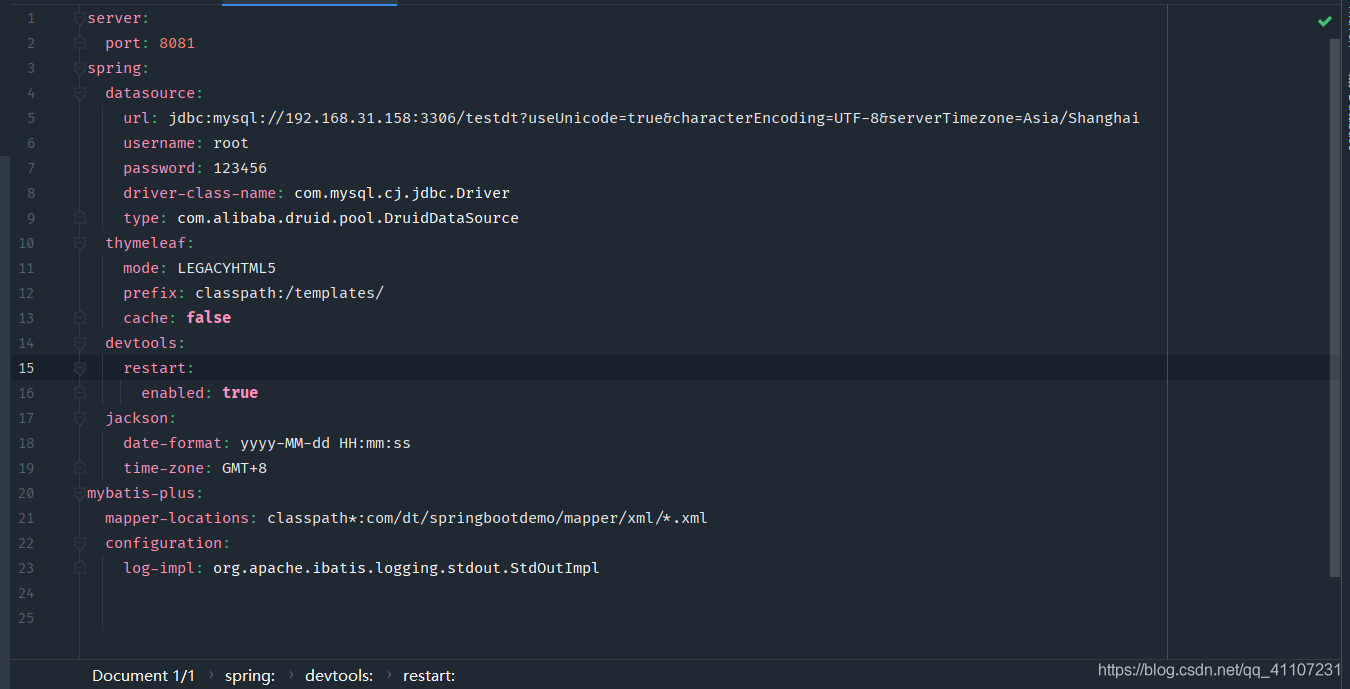Screen dimensions: 1350x689
Task: Fold the restart block on line 15
Action: pyautogui.click(x=79, y=368)
